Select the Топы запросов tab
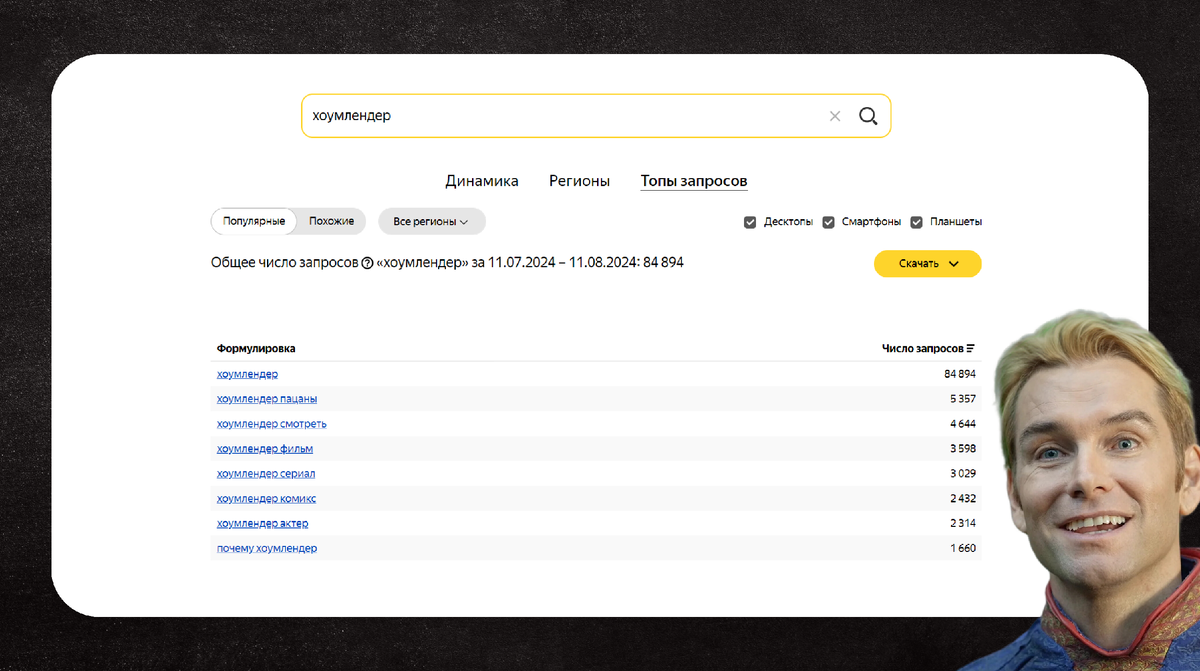The width and height of the screenshot is (1200, 671). tap(694, 181)
